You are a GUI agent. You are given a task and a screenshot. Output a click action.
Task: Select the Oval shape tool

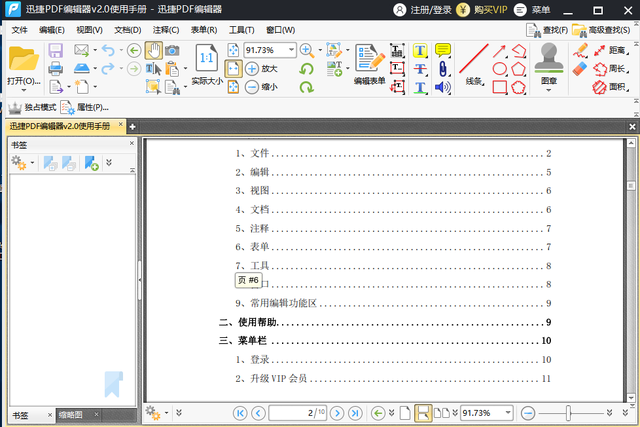pos(500,69)
